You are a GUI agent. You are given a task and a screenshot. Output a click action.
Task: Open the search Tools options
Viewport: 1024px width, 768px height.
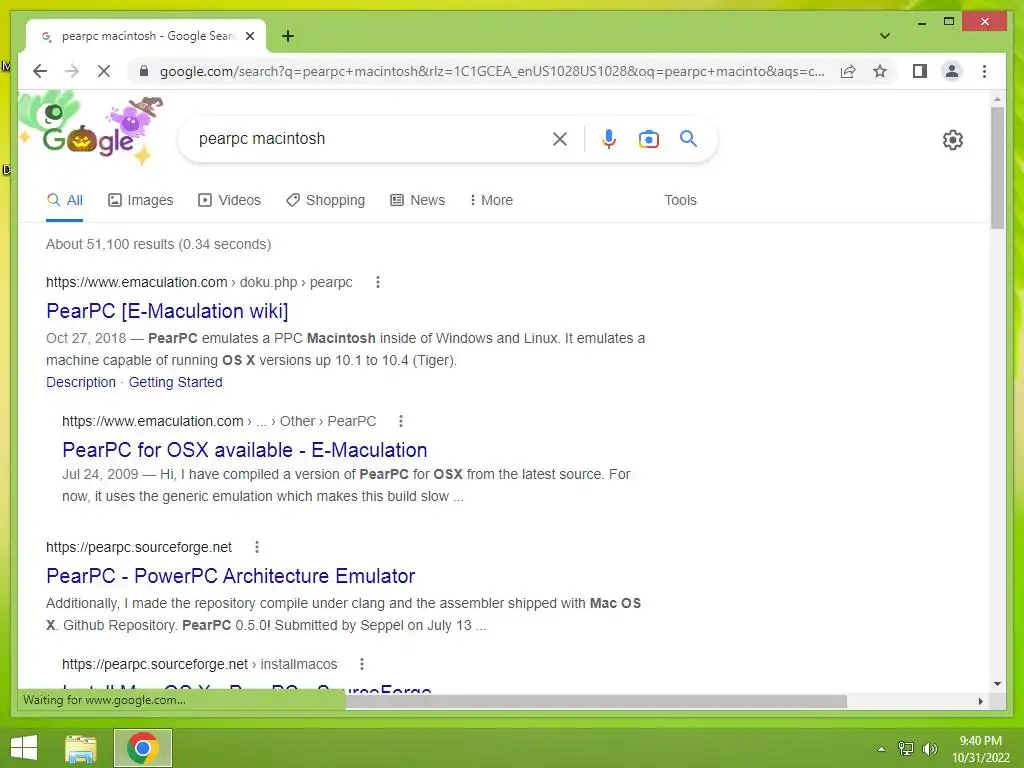680,200
